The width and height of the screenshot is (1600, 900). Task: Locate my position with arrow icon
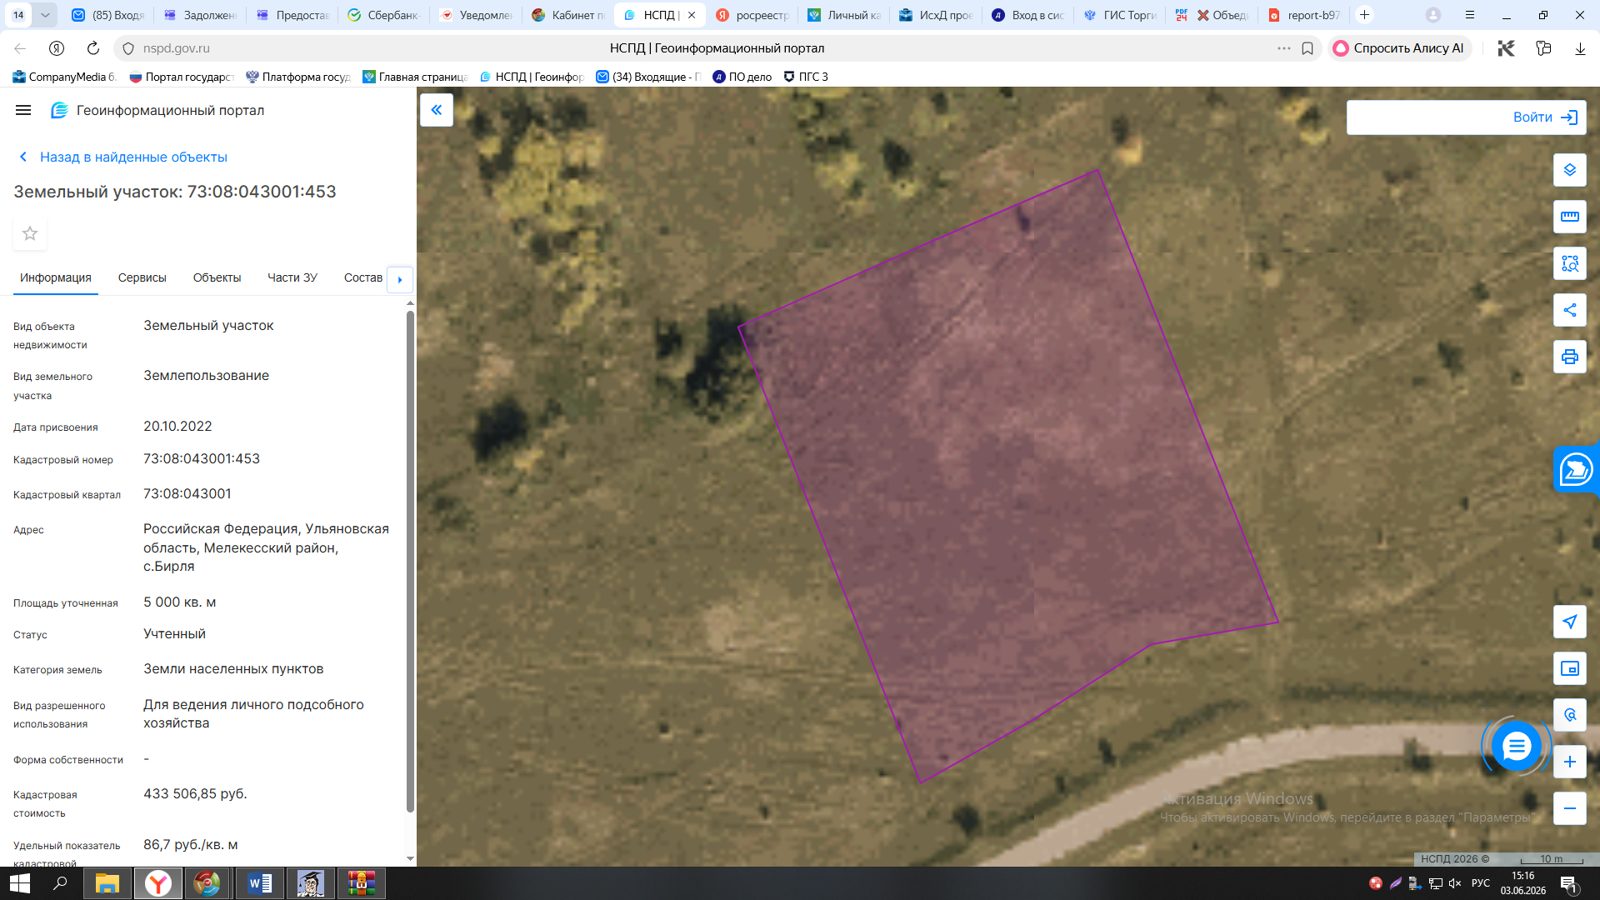tap(1569, 622)
